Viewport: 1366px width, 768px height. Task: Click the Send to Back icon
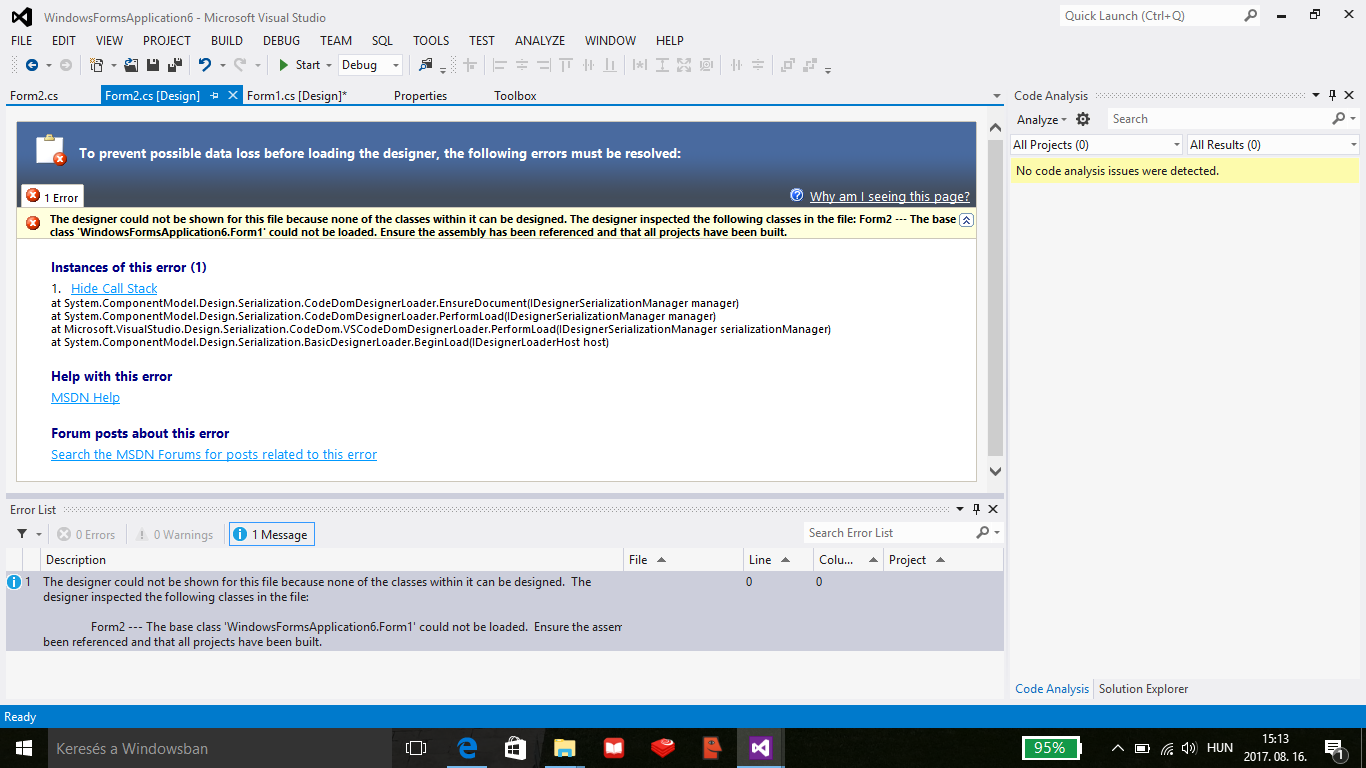(809, 65)
